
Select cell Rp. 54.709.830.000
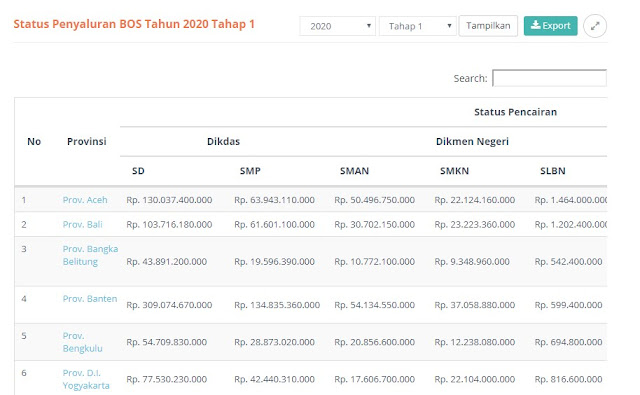tap(167, 342)
